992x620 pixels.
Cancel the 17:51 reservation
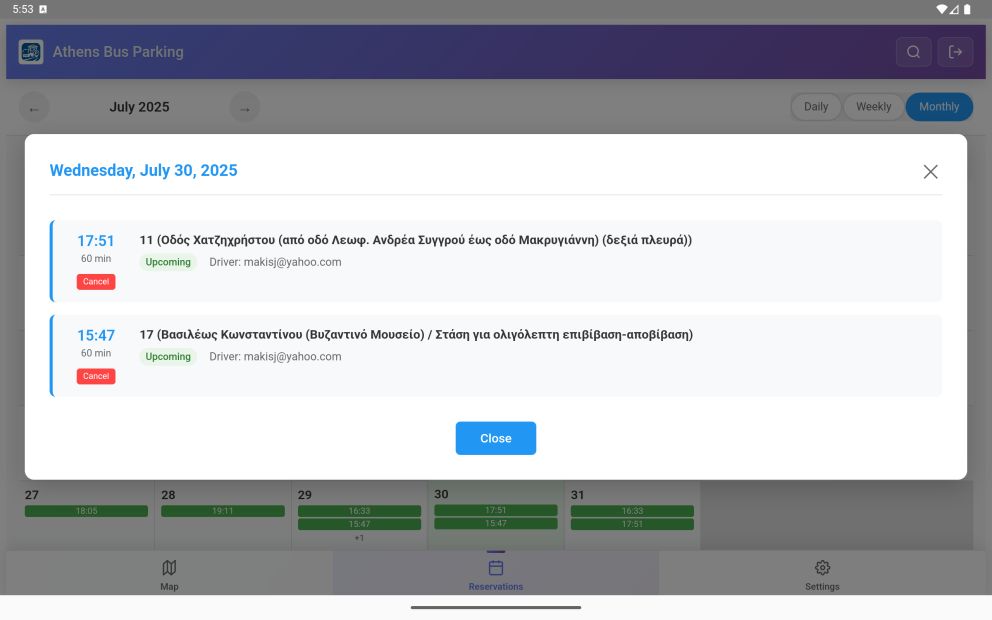pos(96,282)
